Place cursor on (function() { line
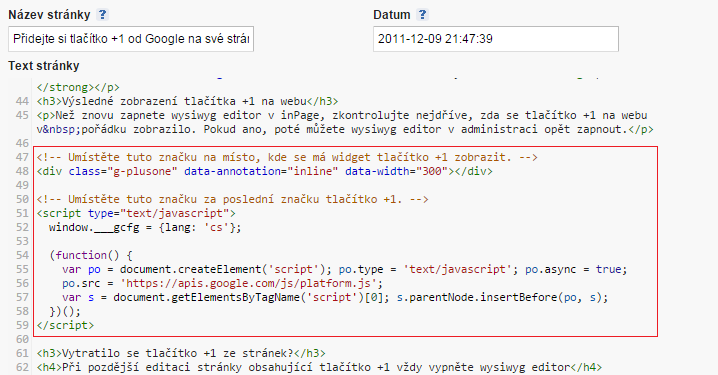718x375 pixels. [91, 255]
